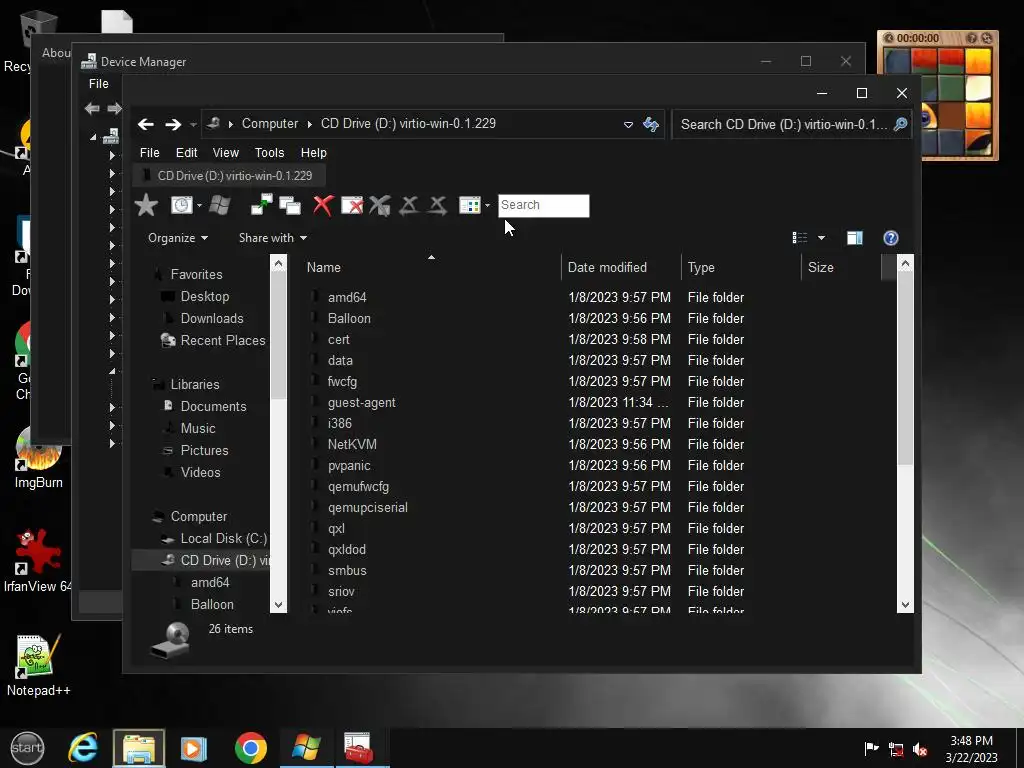This screenshot has height=768, width=1024.
Task: Open Recent Places in navigation pane
Action: coord(223,340)
